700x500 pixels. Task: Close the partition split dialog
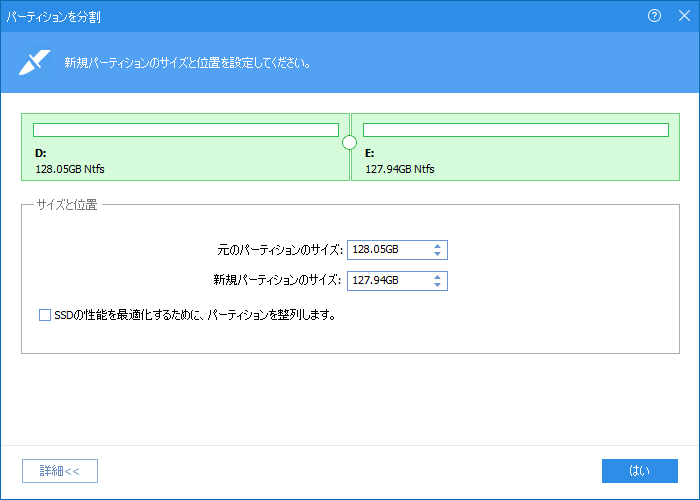(x=684, y=16)
